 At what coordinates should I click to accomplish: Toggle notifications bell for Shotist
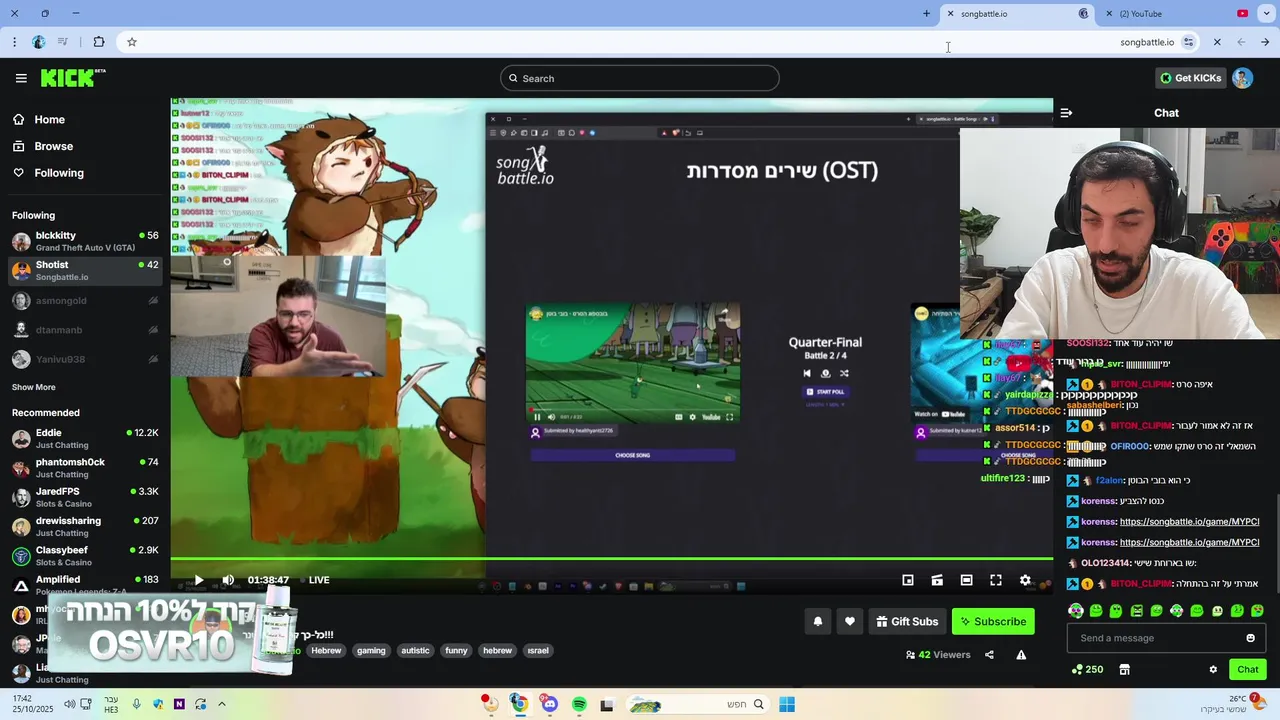point(818,621)
